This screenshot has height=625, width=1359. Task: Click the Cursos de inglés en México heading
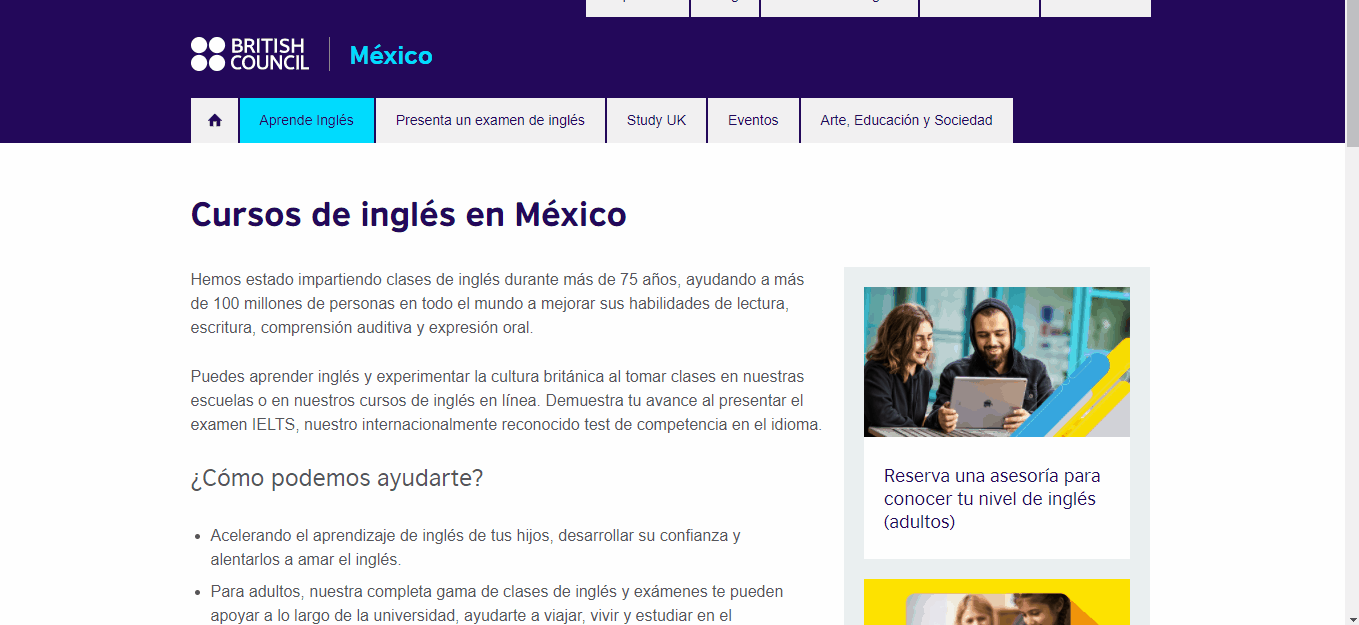tap(408, 214)
